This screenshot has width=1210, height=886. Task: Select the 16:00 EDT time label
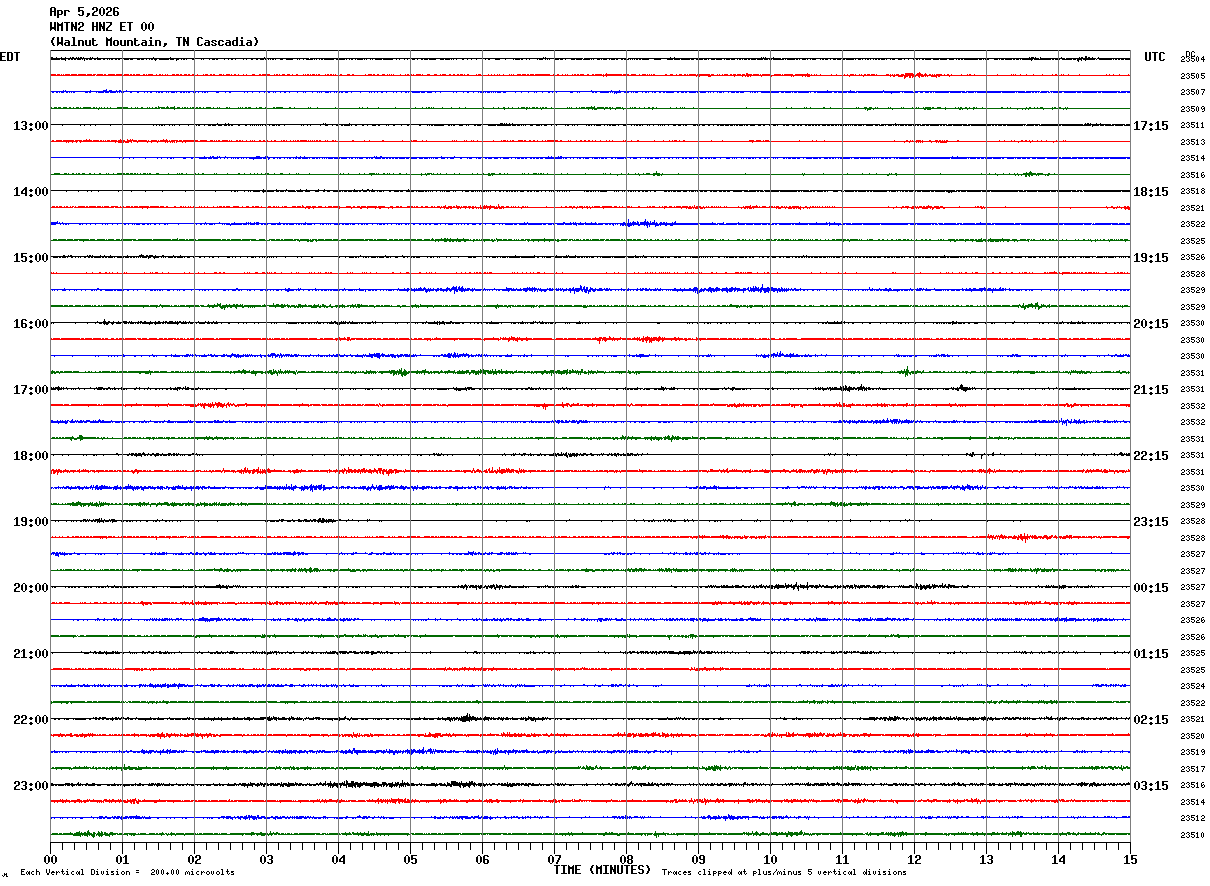(x=30, y=324)
